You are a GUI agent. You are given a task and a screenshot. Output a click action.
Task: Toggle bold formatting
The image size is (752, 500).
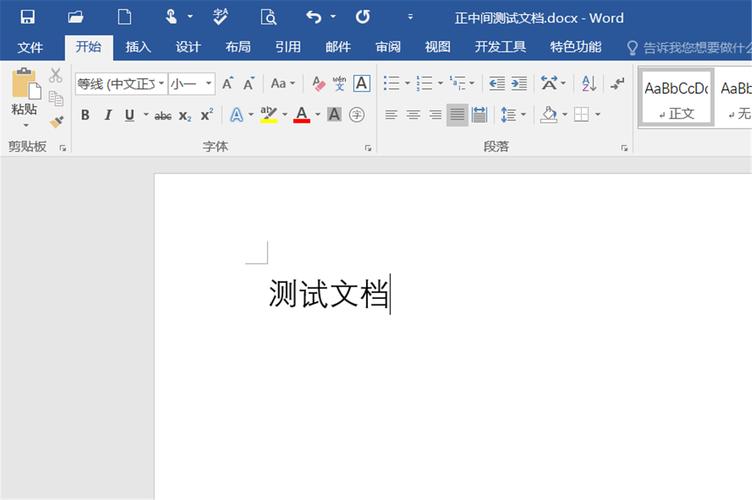(85, 115)
